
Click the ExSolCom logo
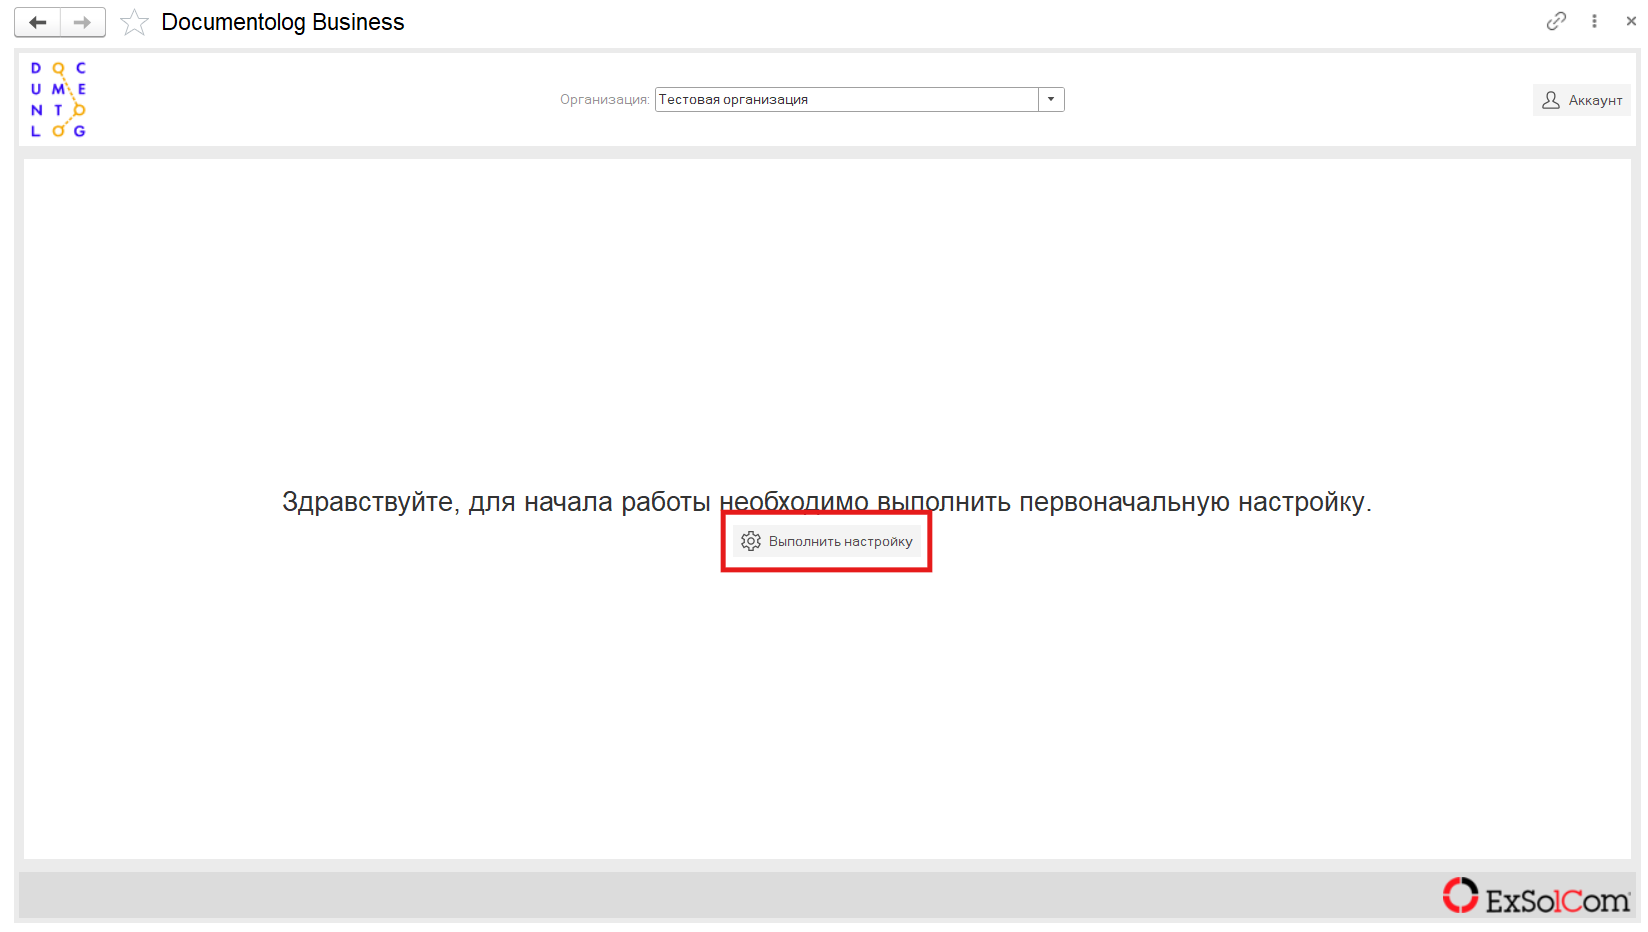[x=1536, y=897]
